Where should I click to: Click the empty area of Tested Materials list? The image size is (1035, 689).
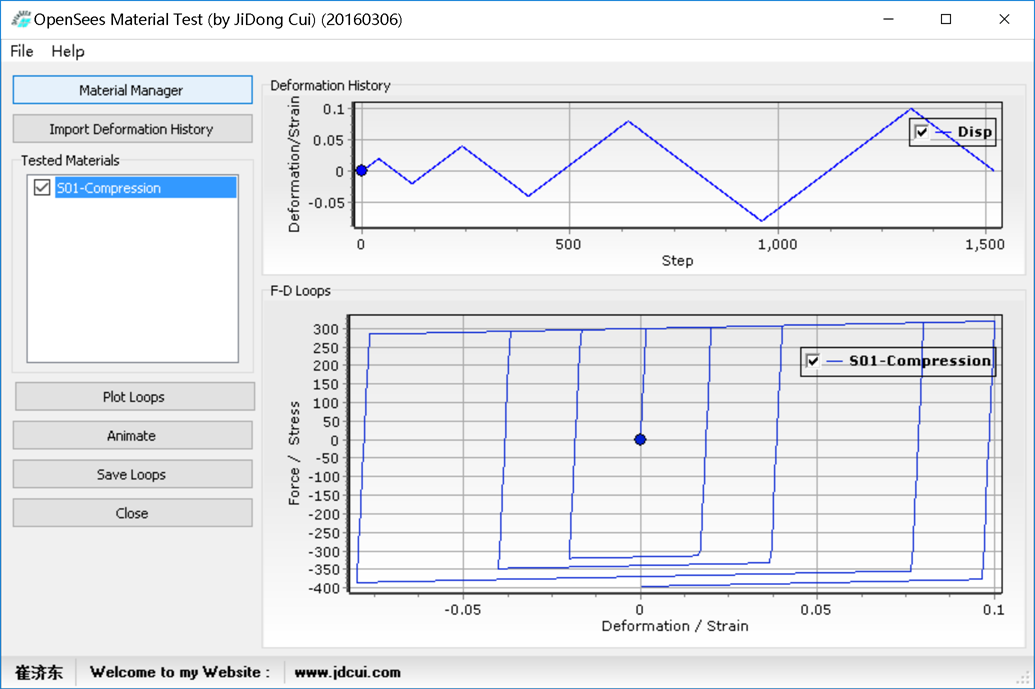click(x=132, y=280)
